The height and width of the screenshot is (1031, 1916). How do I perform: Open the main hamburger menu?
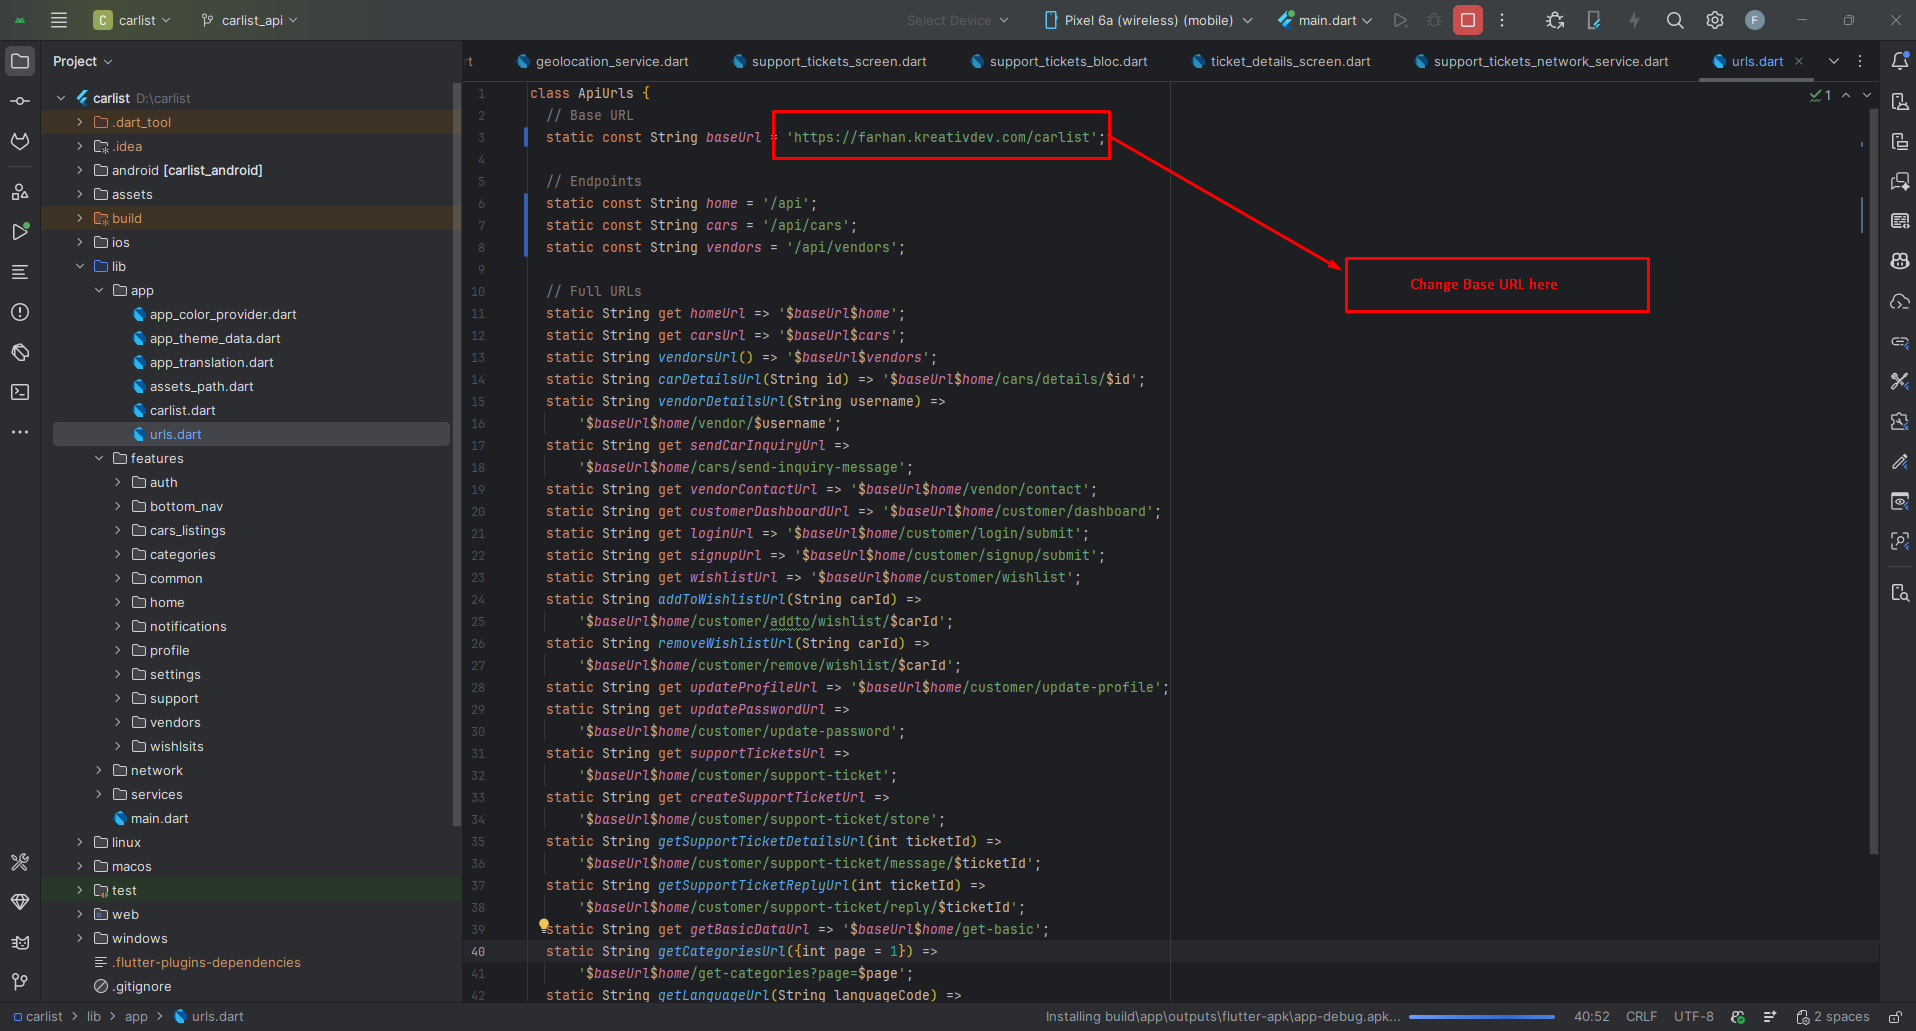coord(59,20)
